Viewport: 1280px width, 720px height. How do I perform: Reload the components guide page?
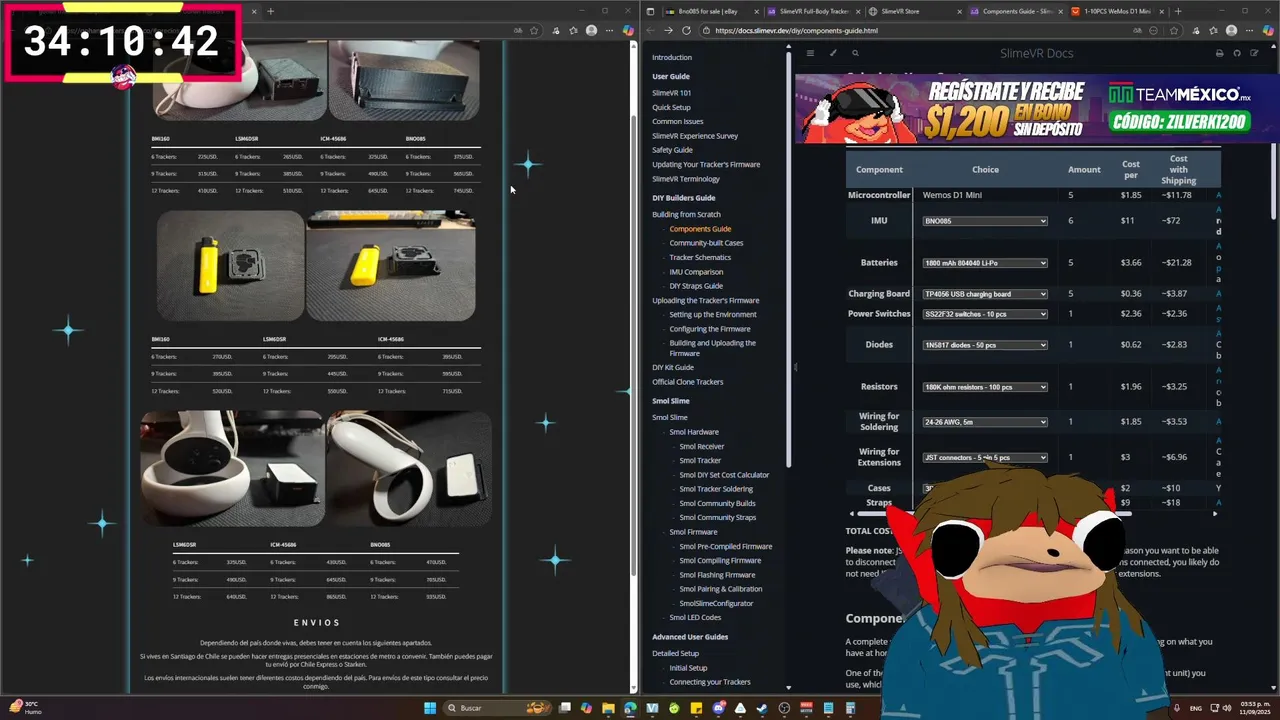(686, 30)
